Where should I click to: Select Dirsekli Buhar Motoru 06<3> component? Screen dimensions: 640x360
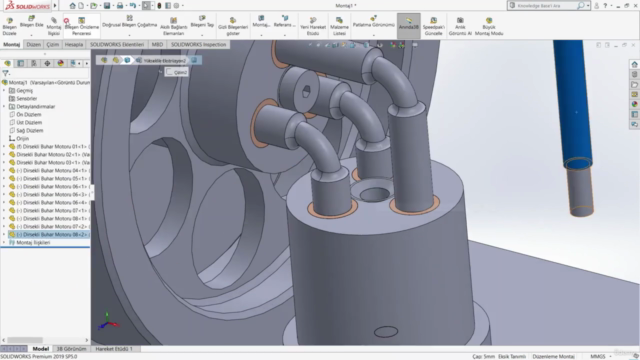(49, 195)
